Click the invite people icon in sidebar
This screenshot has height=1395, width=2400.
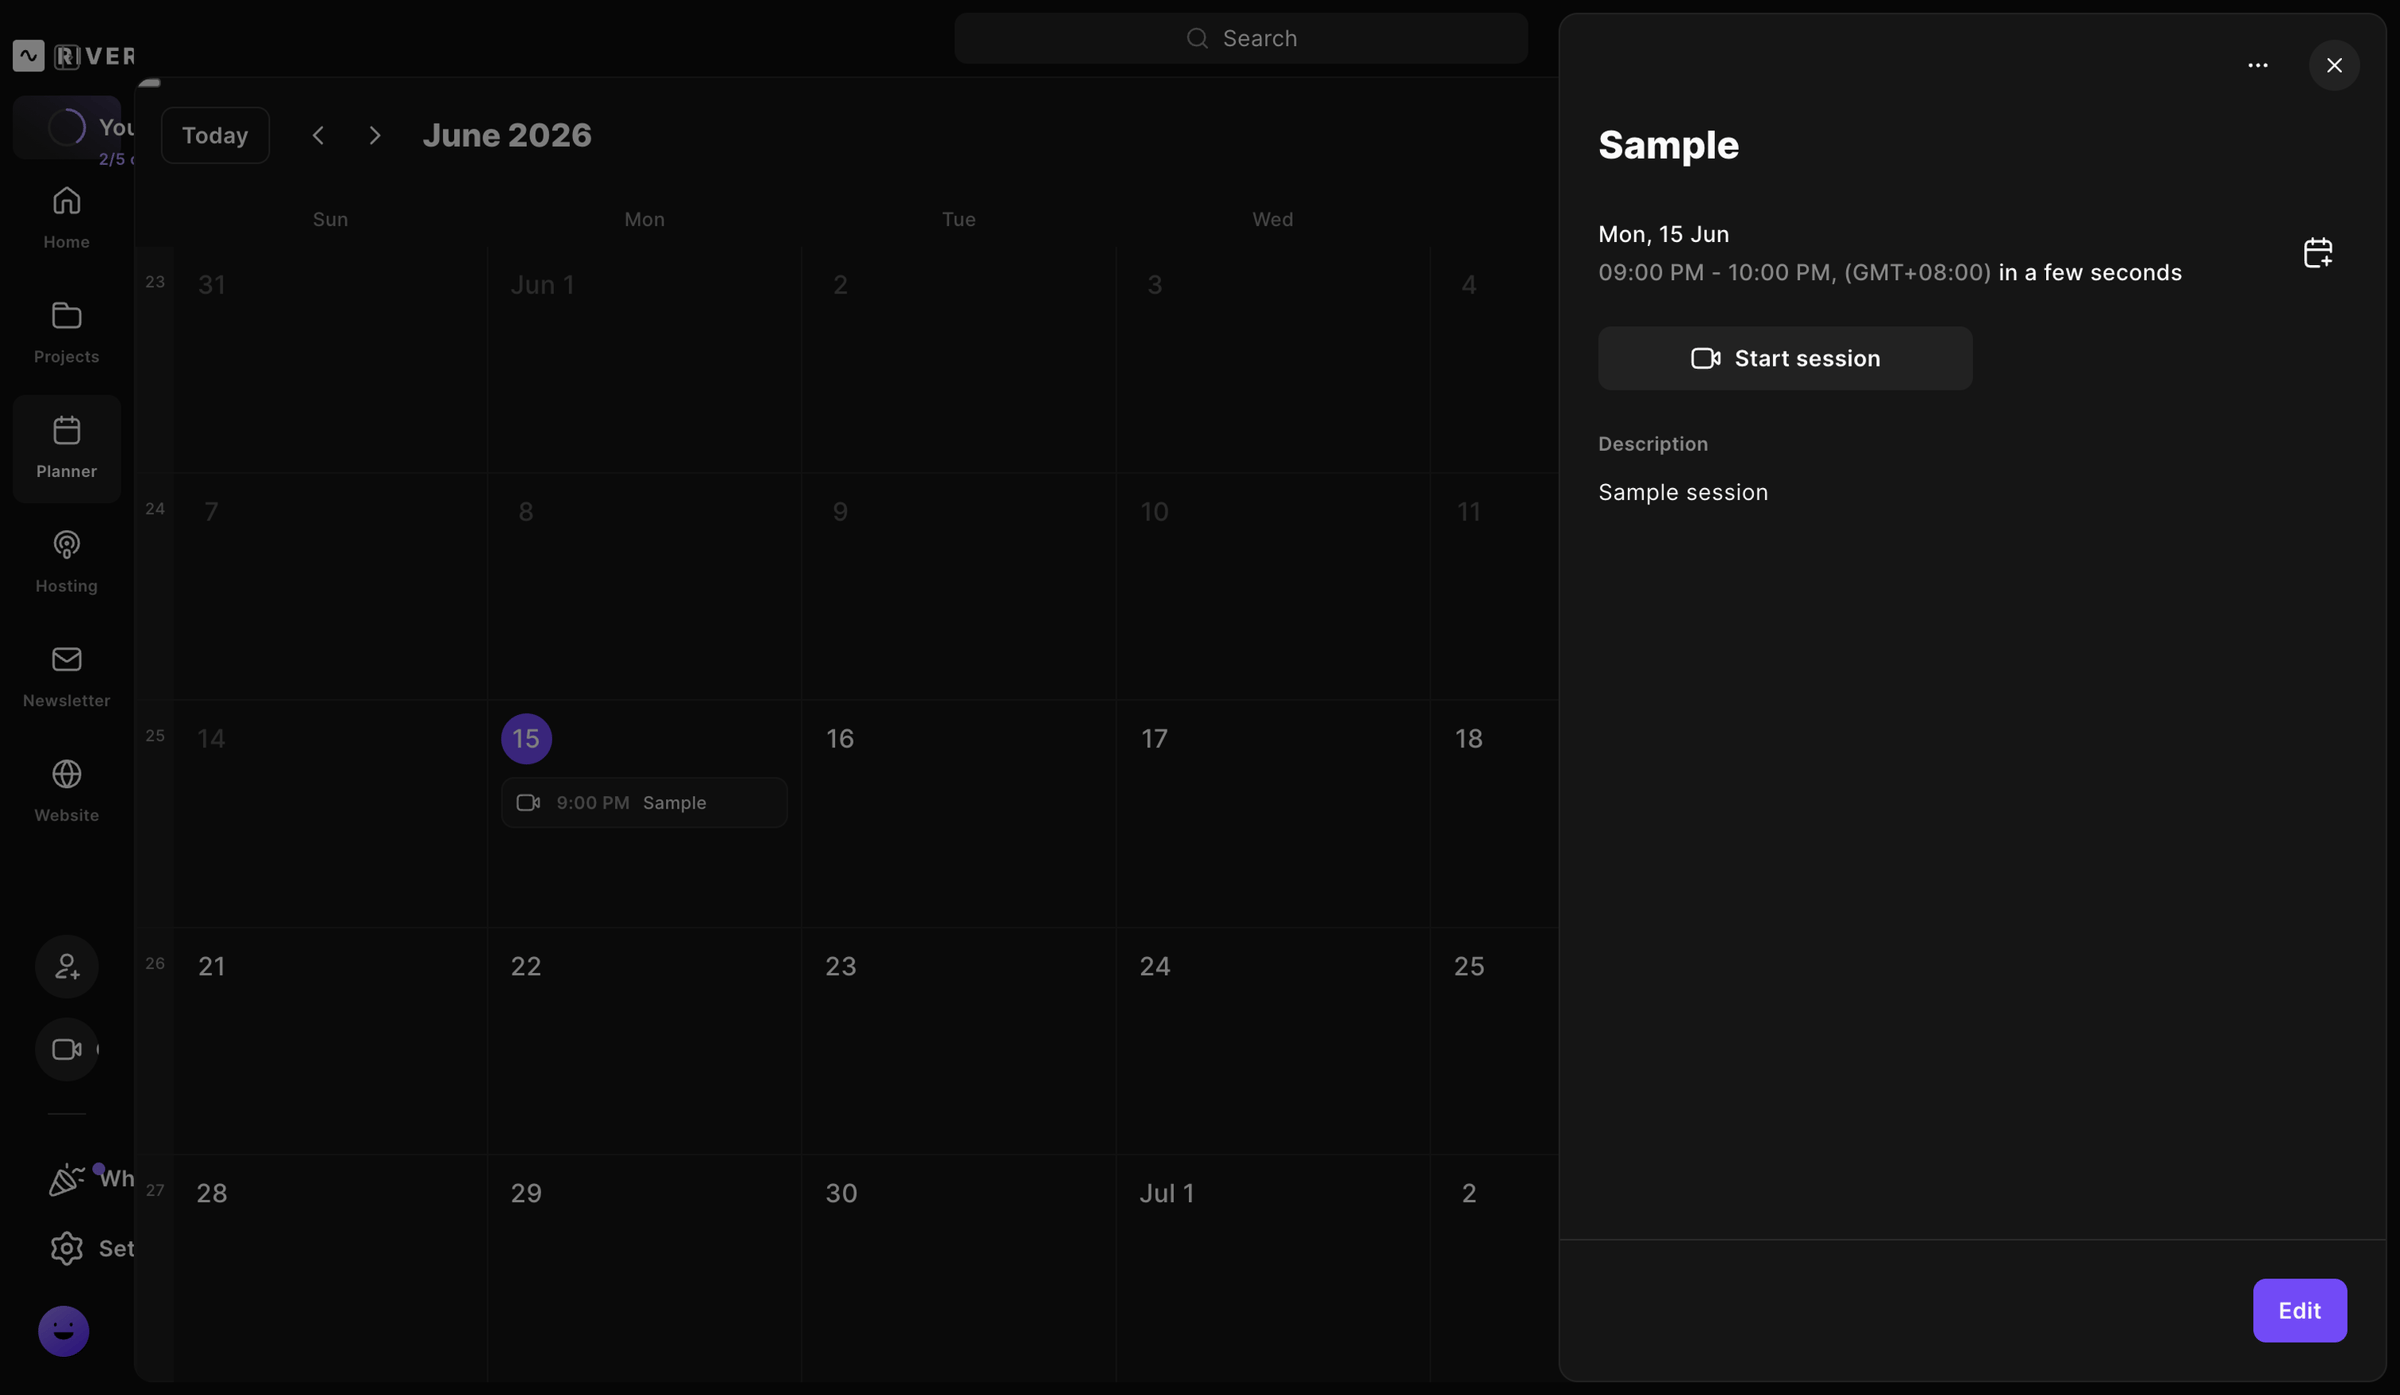coord(67,966)
